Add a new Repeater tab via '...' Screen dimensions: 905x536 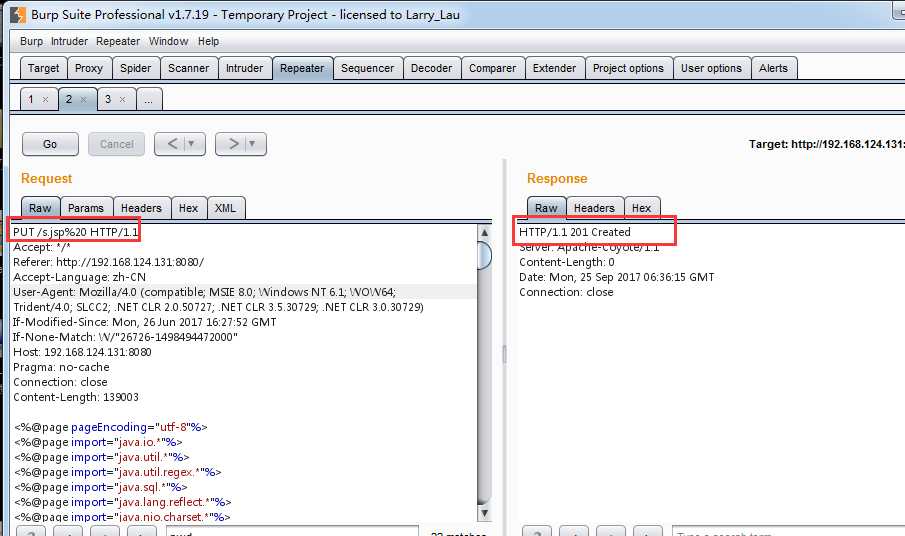tap(149, 99)
